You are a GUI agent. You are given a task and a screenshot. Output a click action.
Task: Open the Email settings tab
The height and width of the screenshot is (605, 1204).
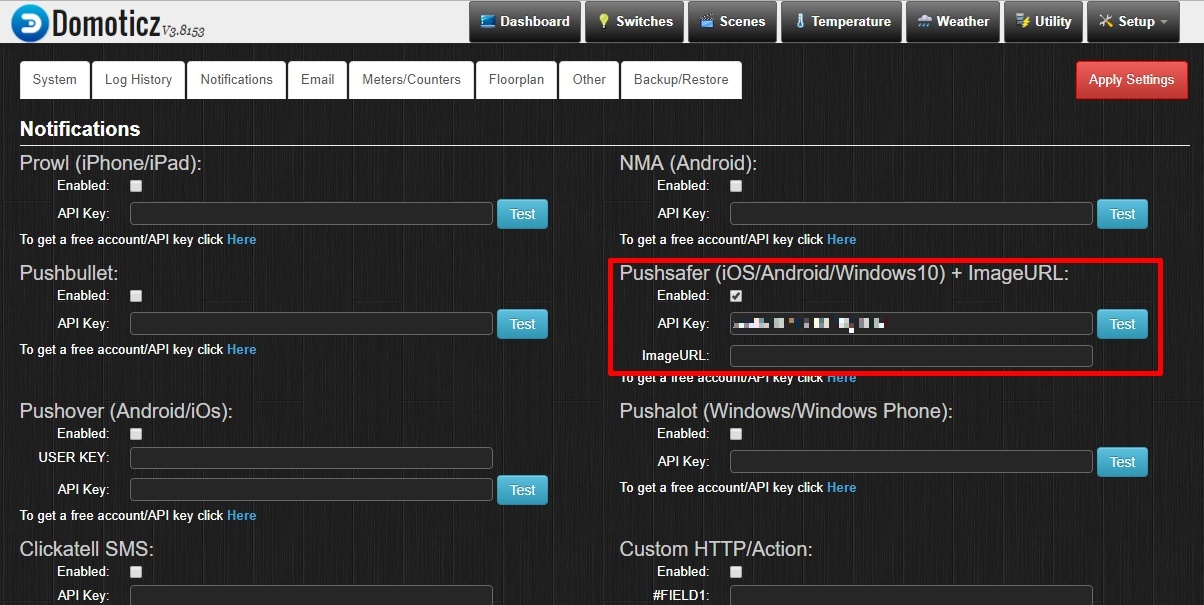click(317, 80)
